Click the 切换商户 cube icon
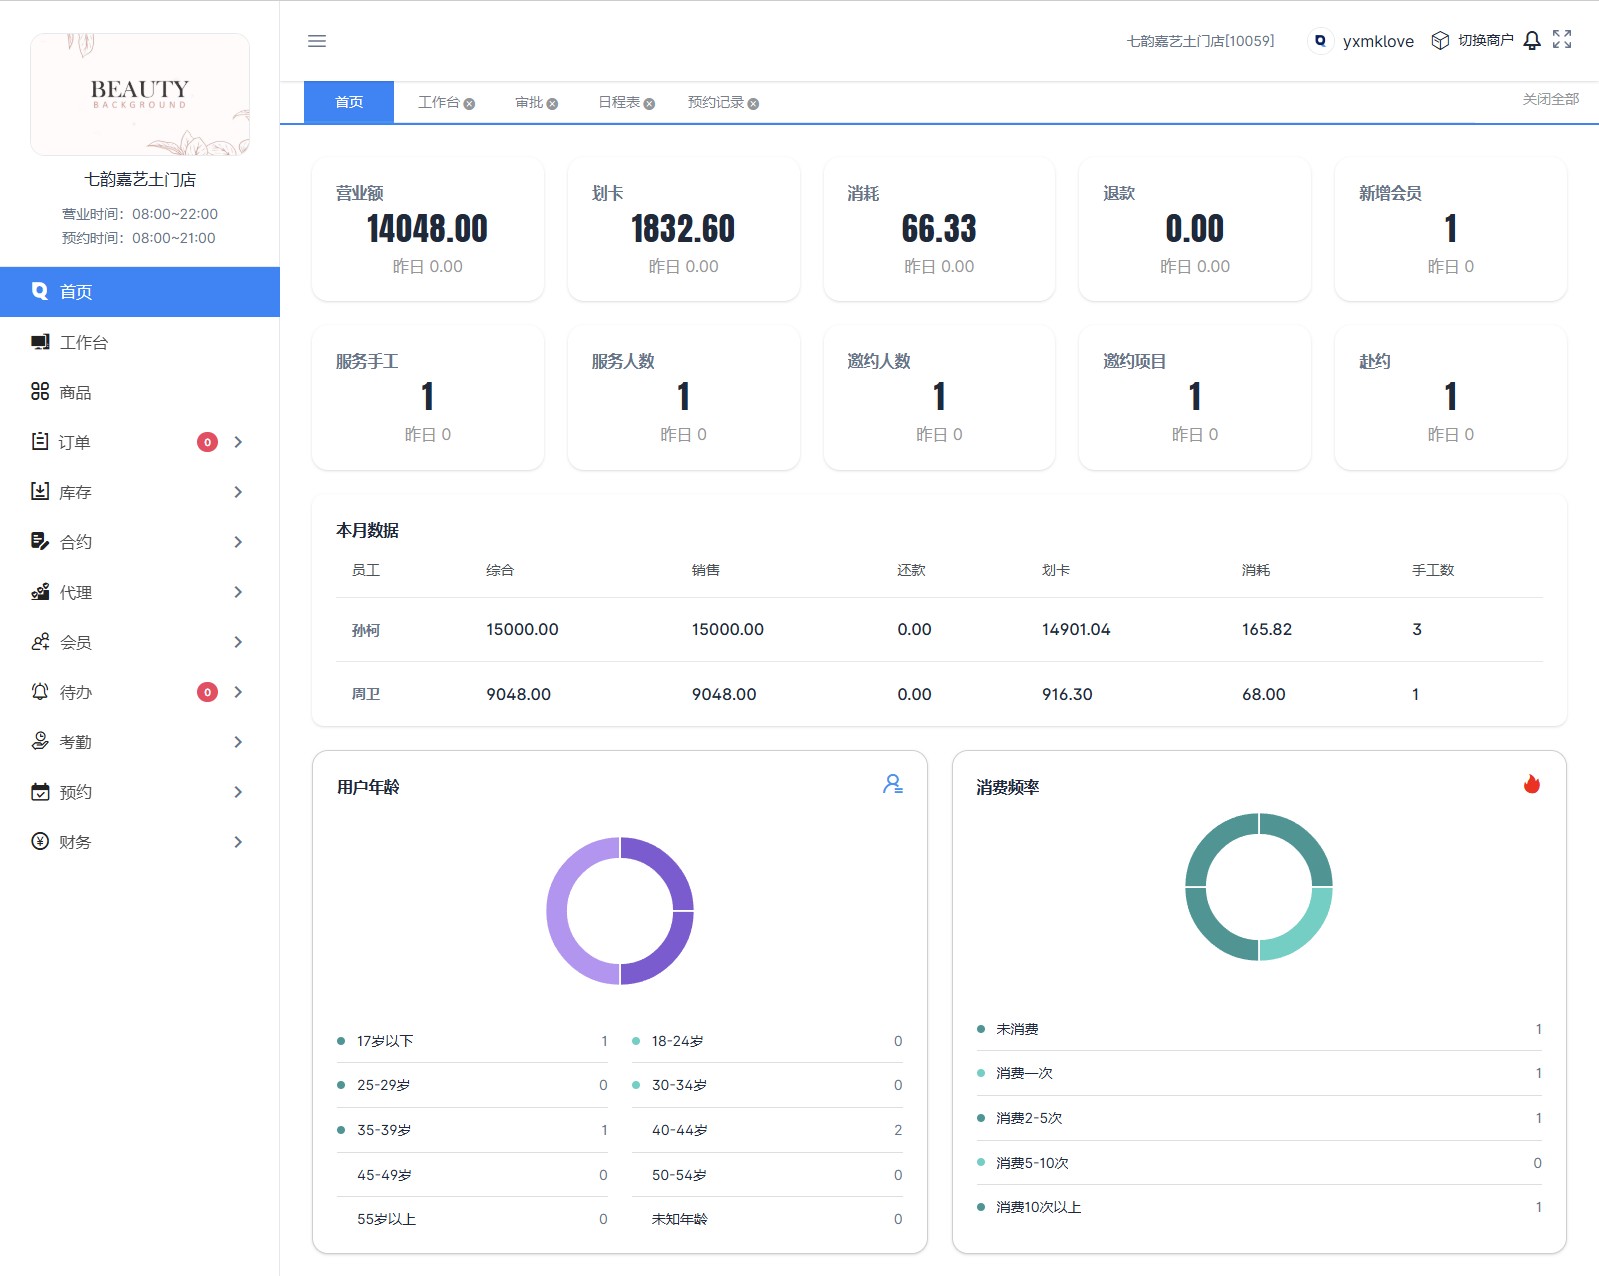 pos(1440,41)
